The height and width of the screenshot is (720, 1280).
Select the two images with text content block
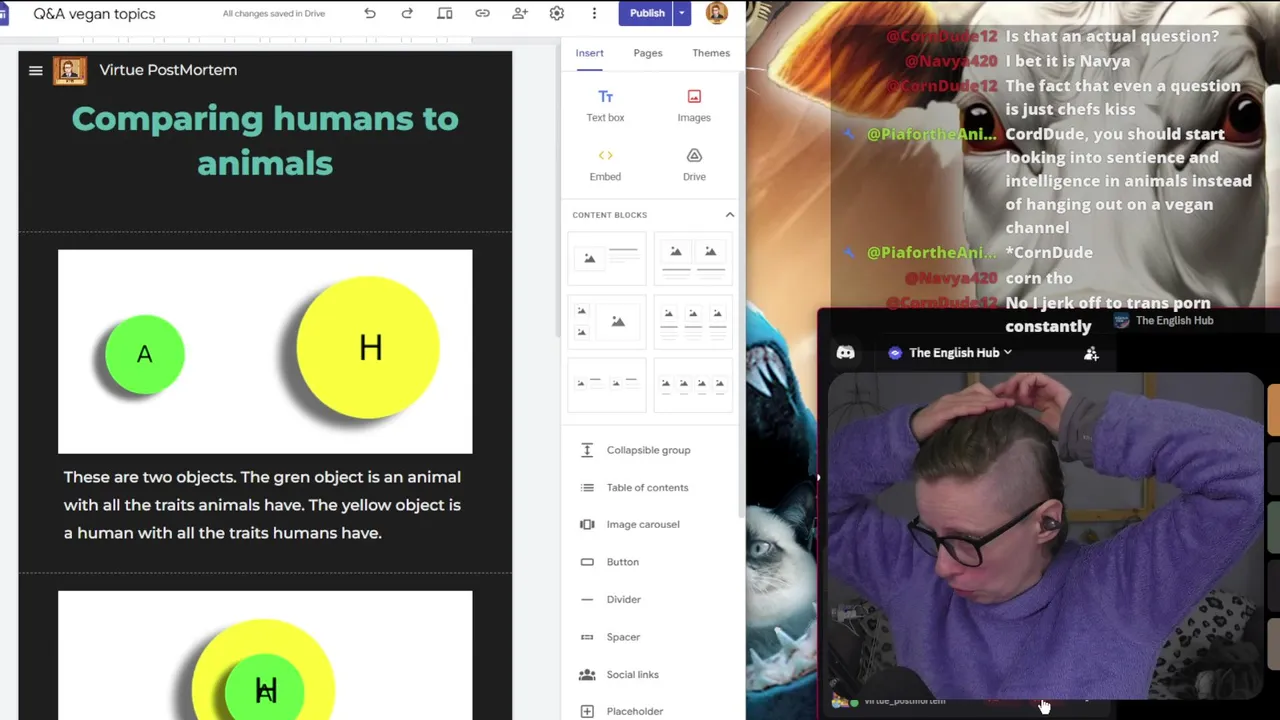(x=693, y=258)
